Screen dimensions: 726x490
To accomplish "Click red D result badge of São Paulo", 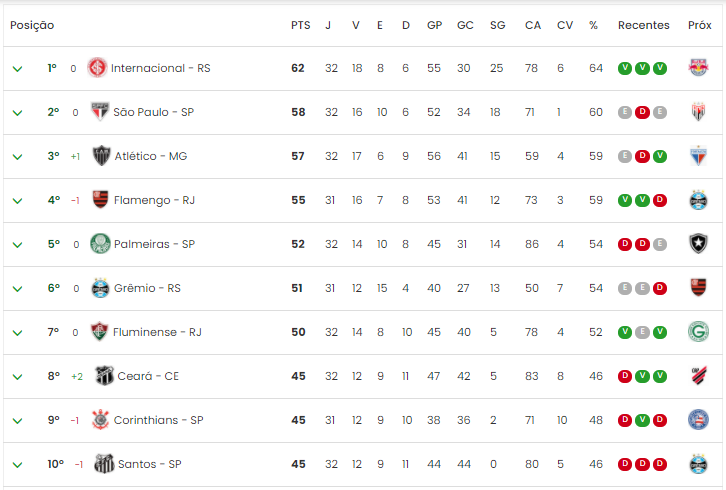I will [642, 112].
